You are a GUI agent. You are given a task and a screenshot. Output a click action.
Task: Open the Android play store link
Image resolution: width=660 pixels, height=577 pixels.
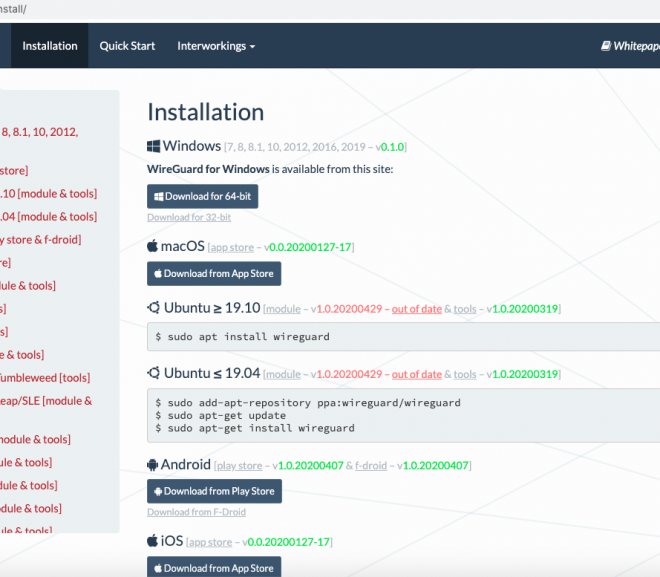click(x=239, y=466)
